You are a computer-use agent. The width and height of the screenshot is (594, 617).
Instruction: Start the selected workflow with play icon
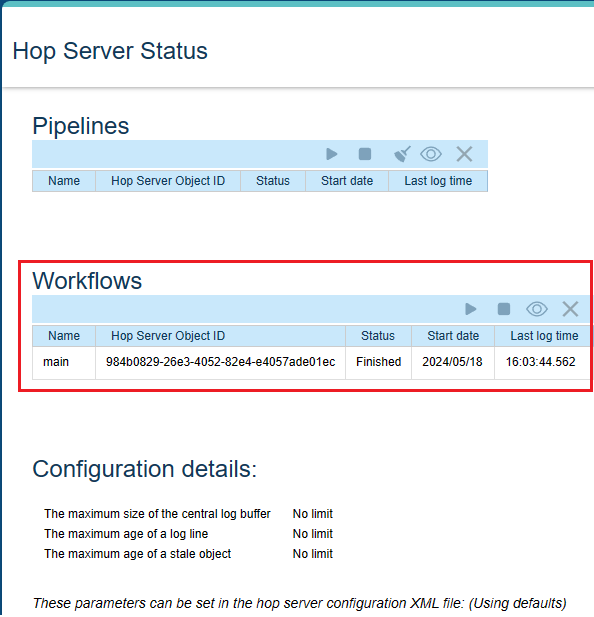click(470, 309)
